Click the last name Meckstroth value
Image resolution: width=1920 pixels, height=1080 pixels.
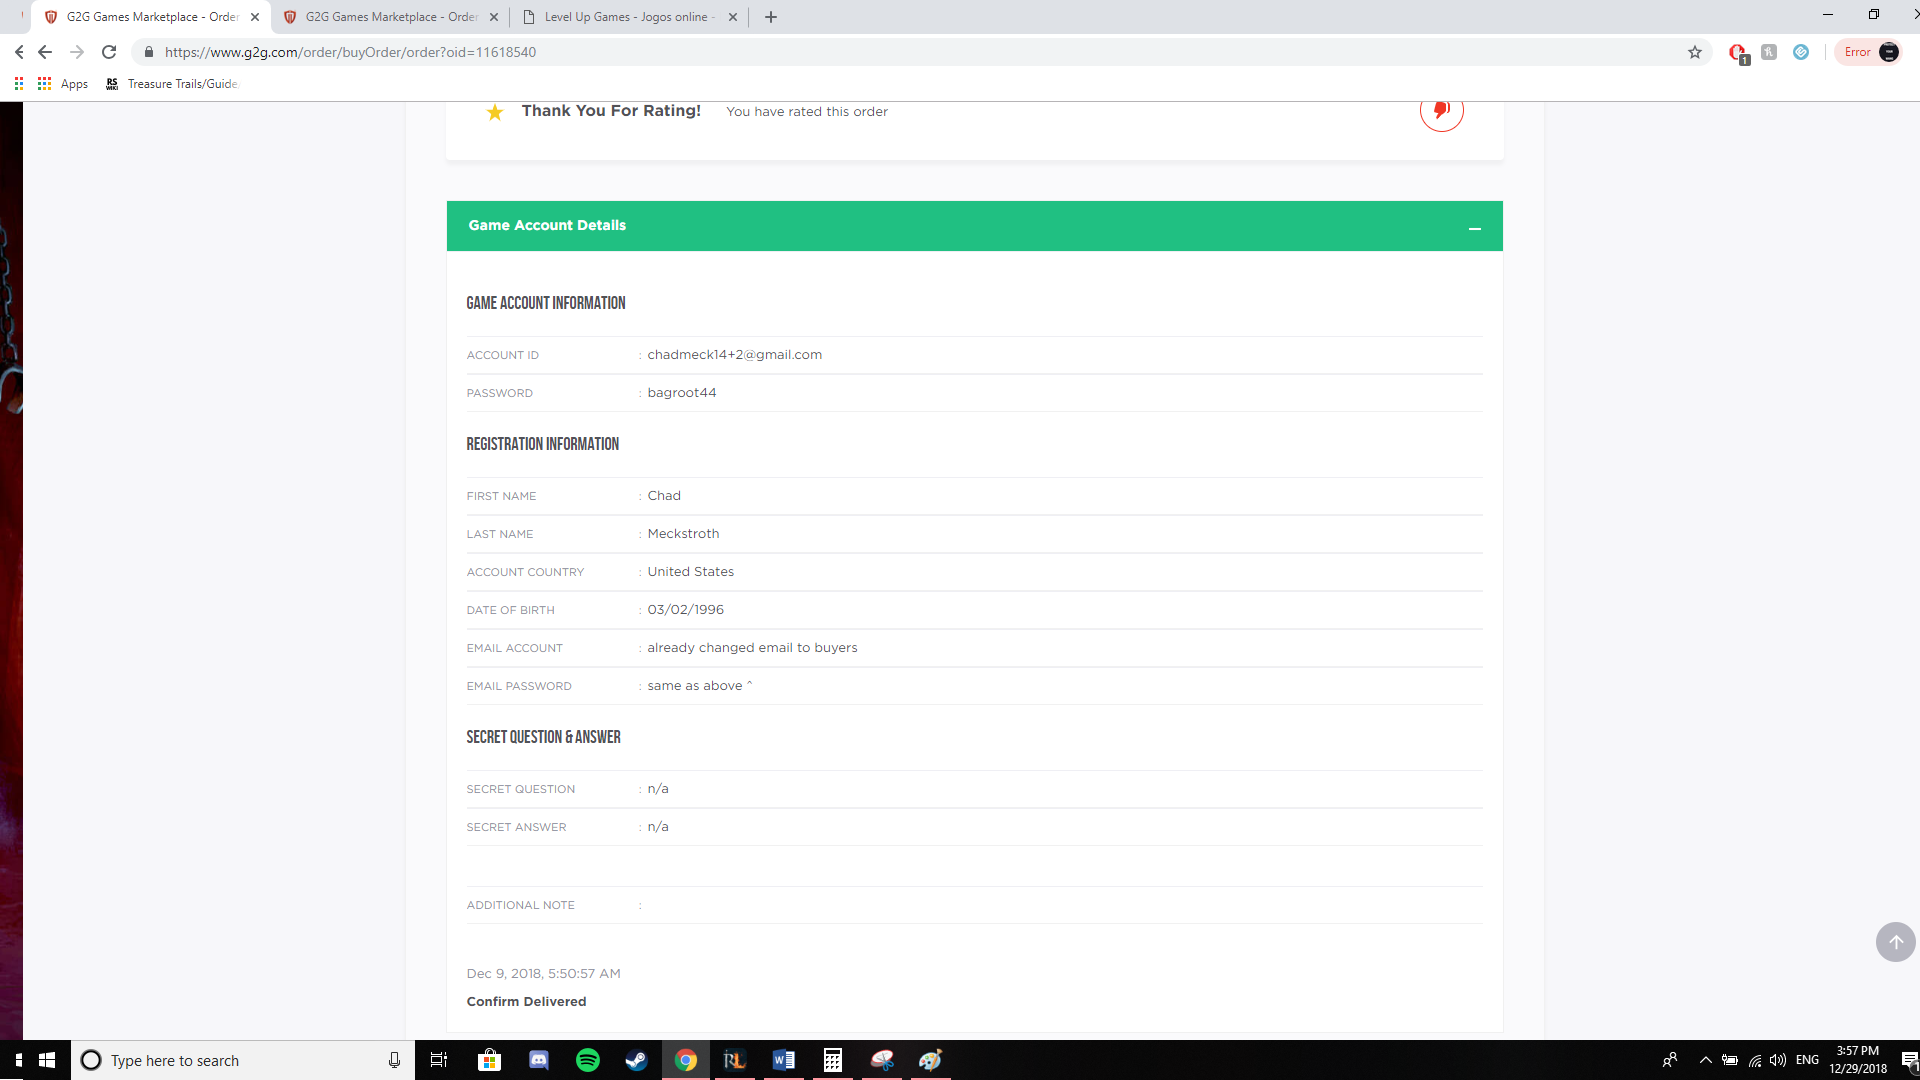point(683,534)
